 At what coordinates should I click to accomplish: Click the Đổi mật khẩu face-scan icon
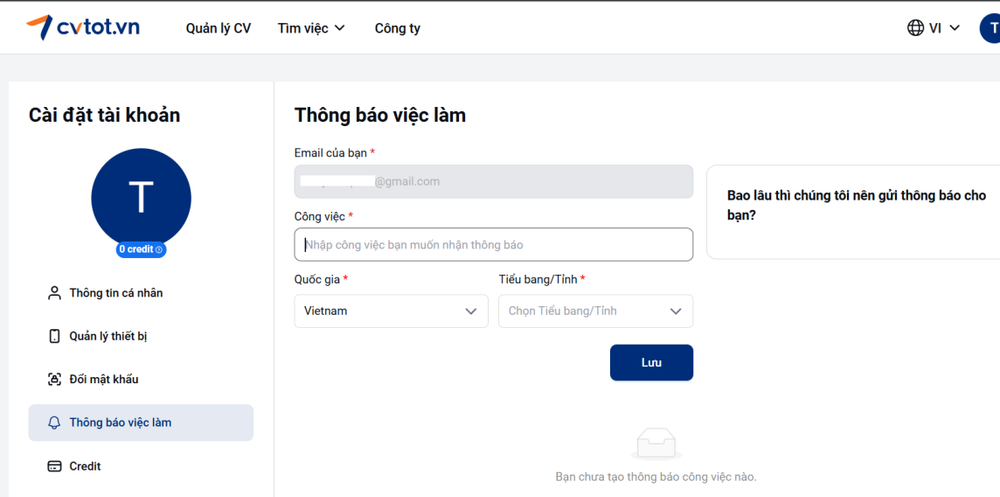click(55, 379)
